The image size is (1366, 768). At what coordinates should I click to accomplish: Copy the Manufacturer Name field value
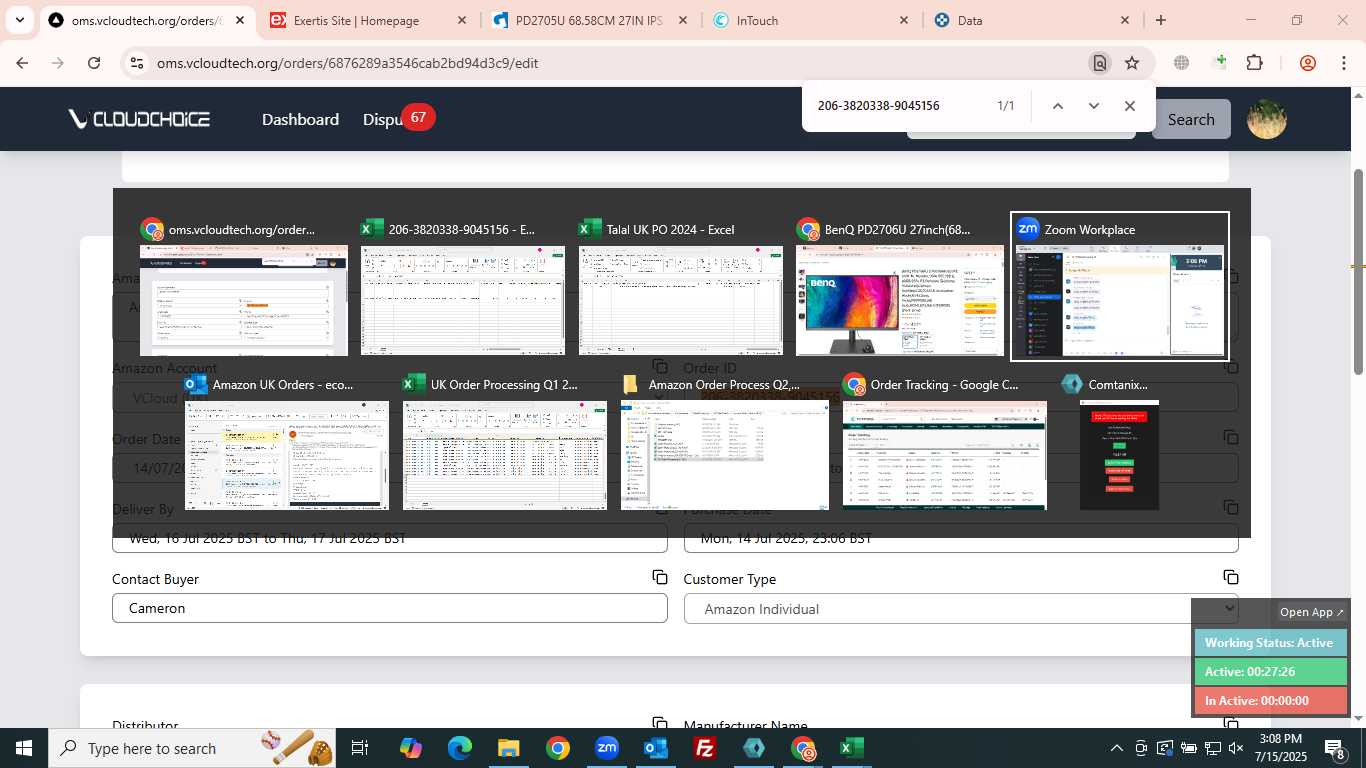[1231, 724]
